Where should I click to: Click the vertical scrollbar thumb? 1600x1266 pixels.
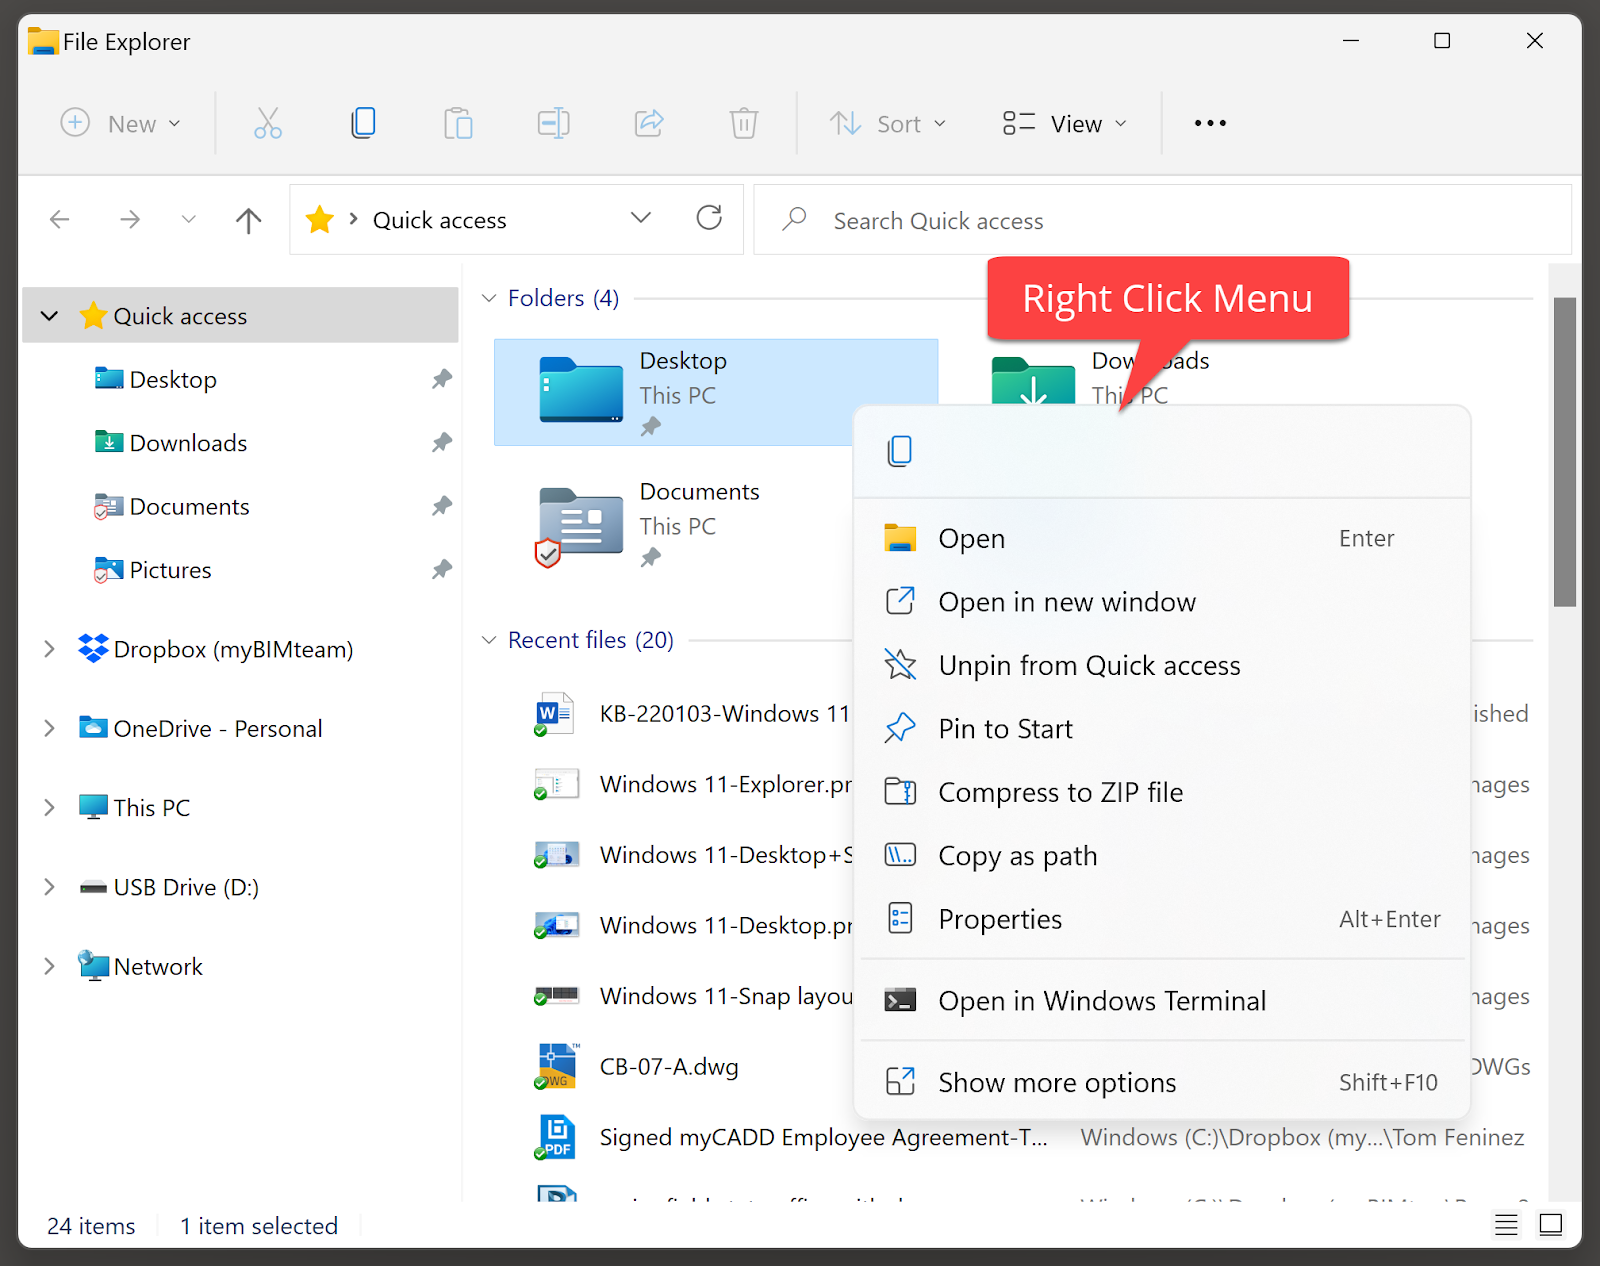click(x=1564, y=452)
